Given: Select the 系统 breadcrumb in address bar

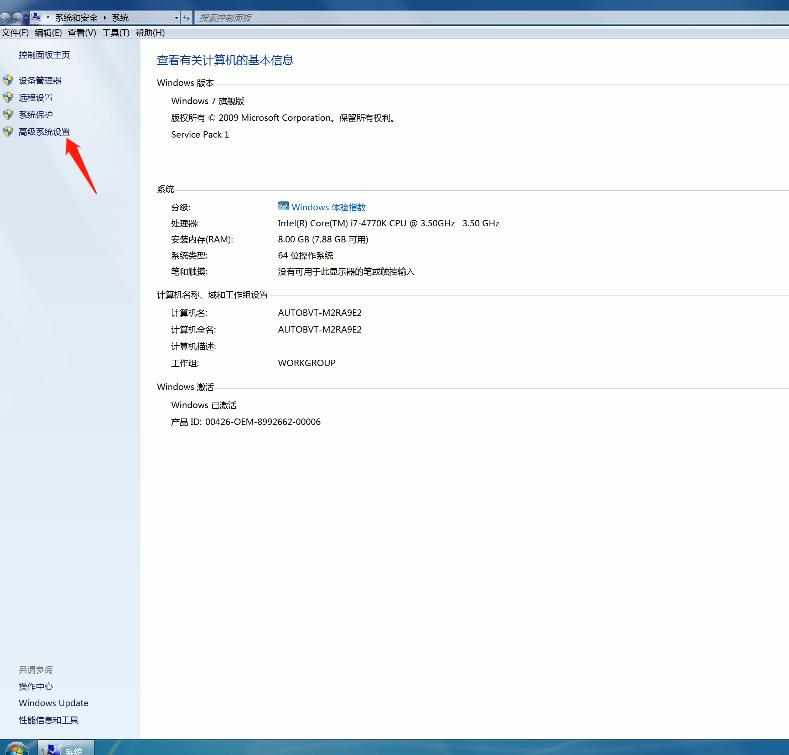Looking at the screenshot, I should [120, 18].
